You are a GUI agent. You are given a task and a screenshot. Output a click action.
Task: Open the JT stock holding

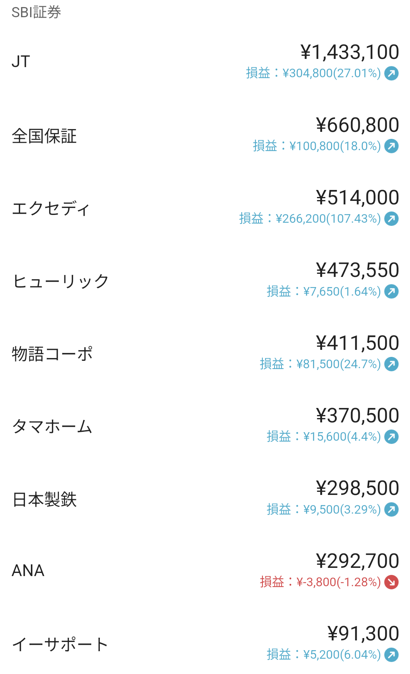205,62
